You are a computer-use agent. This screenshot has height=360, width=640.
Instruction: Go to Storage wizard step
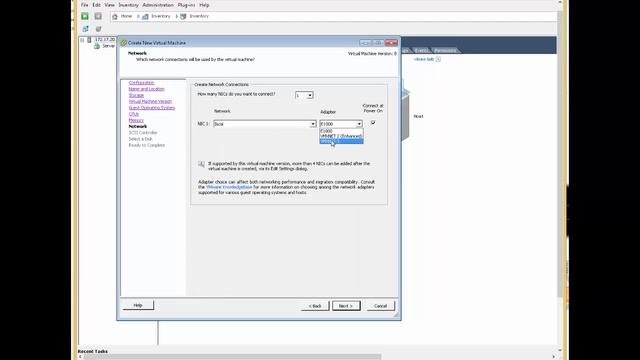click(x=136, y=95)
